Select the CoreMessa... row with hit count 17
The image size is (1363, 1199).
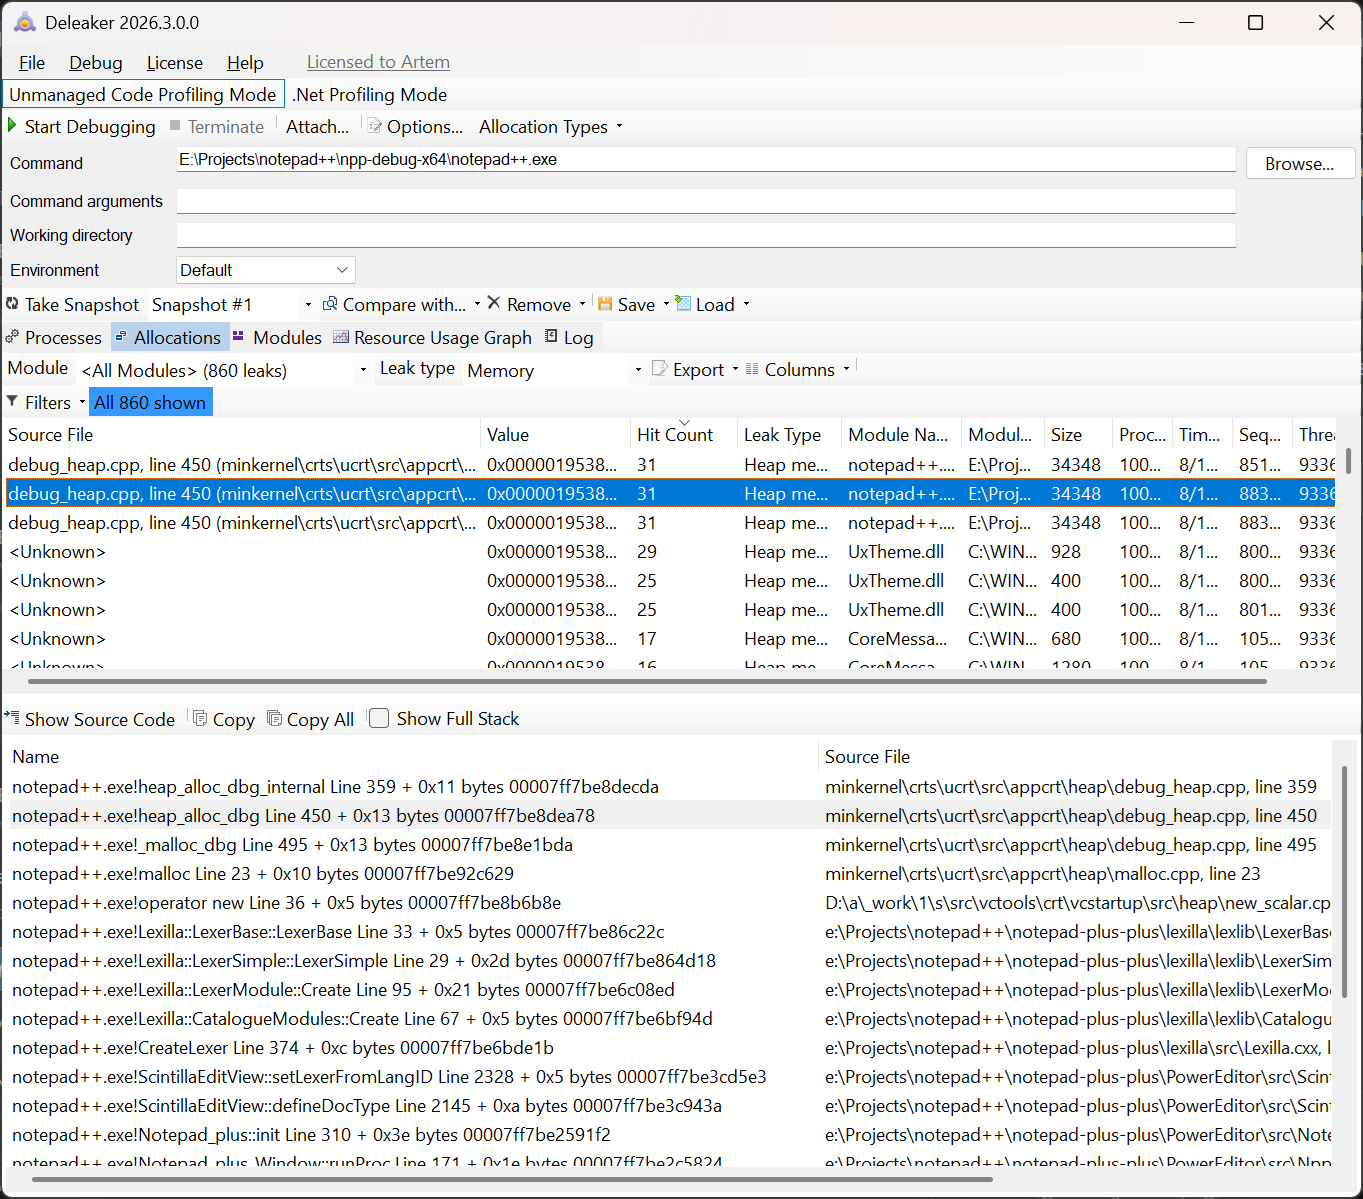click(x=670, y=639)
